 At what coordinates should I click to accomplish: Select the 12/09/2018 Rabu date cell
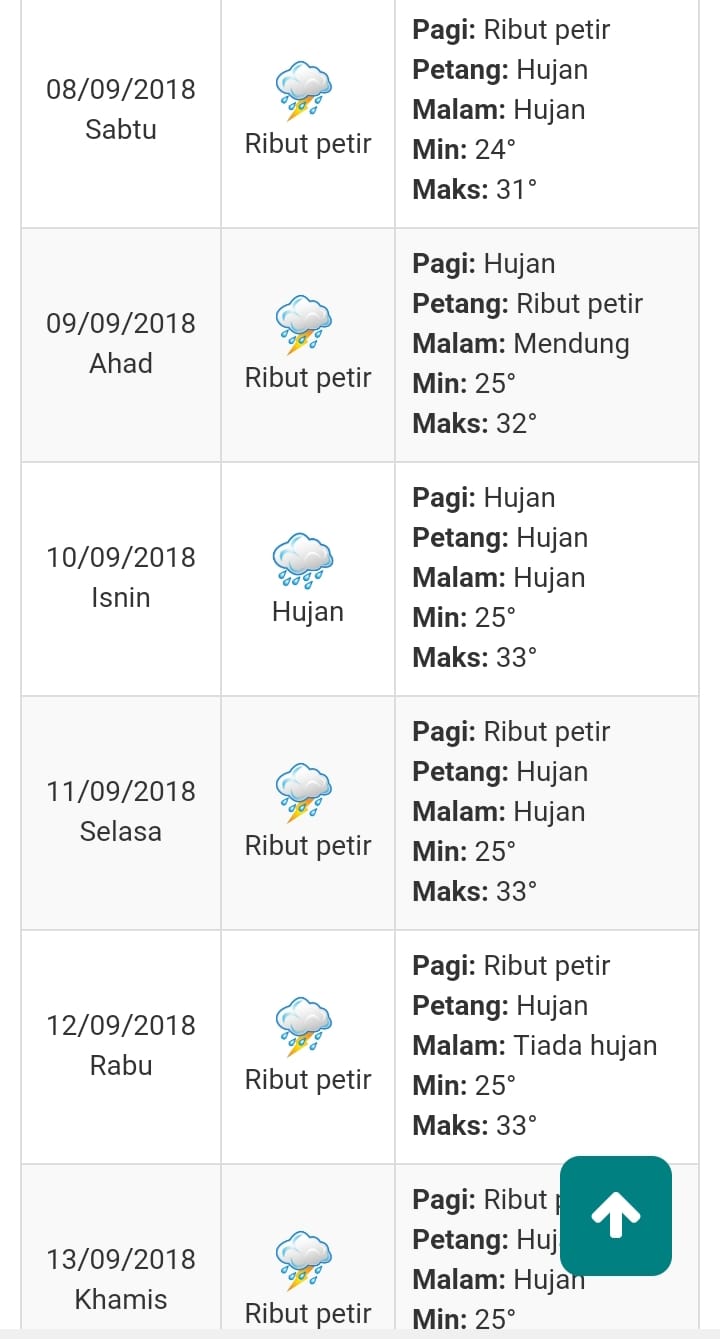tap(121, 1046)
